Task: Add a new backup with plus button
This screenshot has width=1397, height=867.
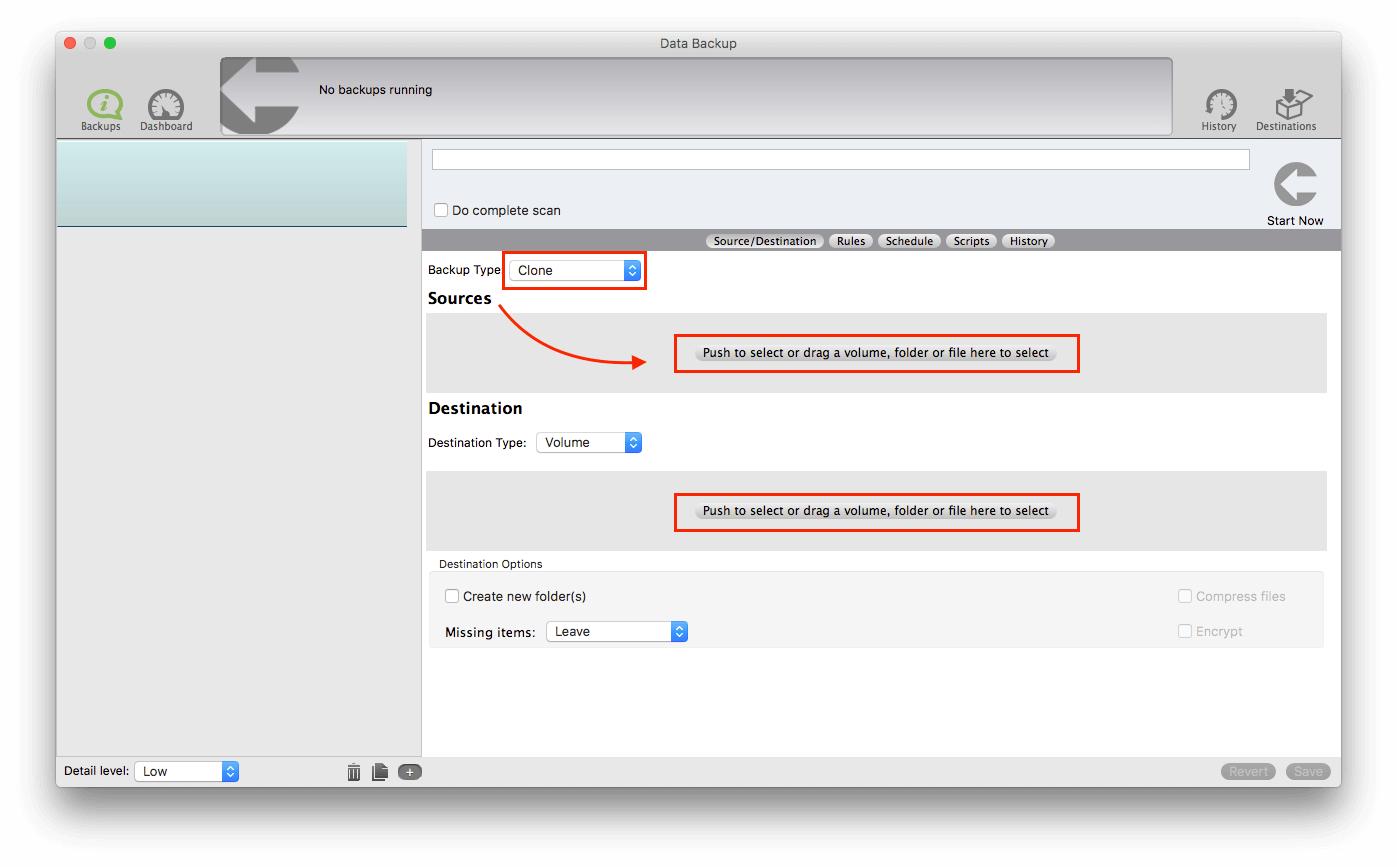Action: click(410, 772)
